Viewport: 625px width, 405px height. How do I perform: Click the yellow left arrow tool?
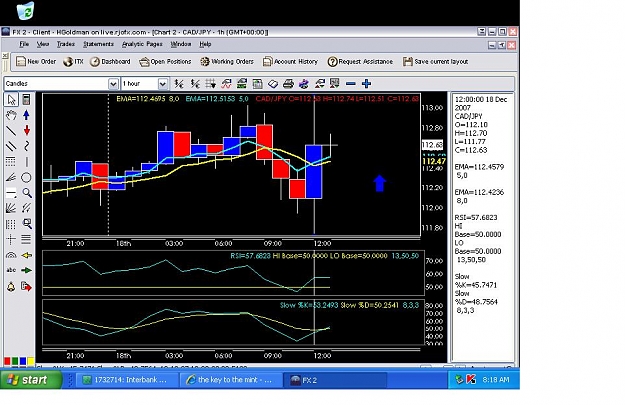coord(26,255)
